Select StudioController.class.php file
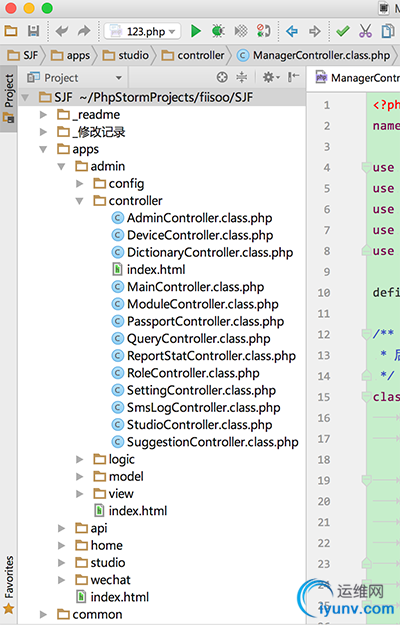The width and height of the screenshot is (400, 625). point(192,425)
